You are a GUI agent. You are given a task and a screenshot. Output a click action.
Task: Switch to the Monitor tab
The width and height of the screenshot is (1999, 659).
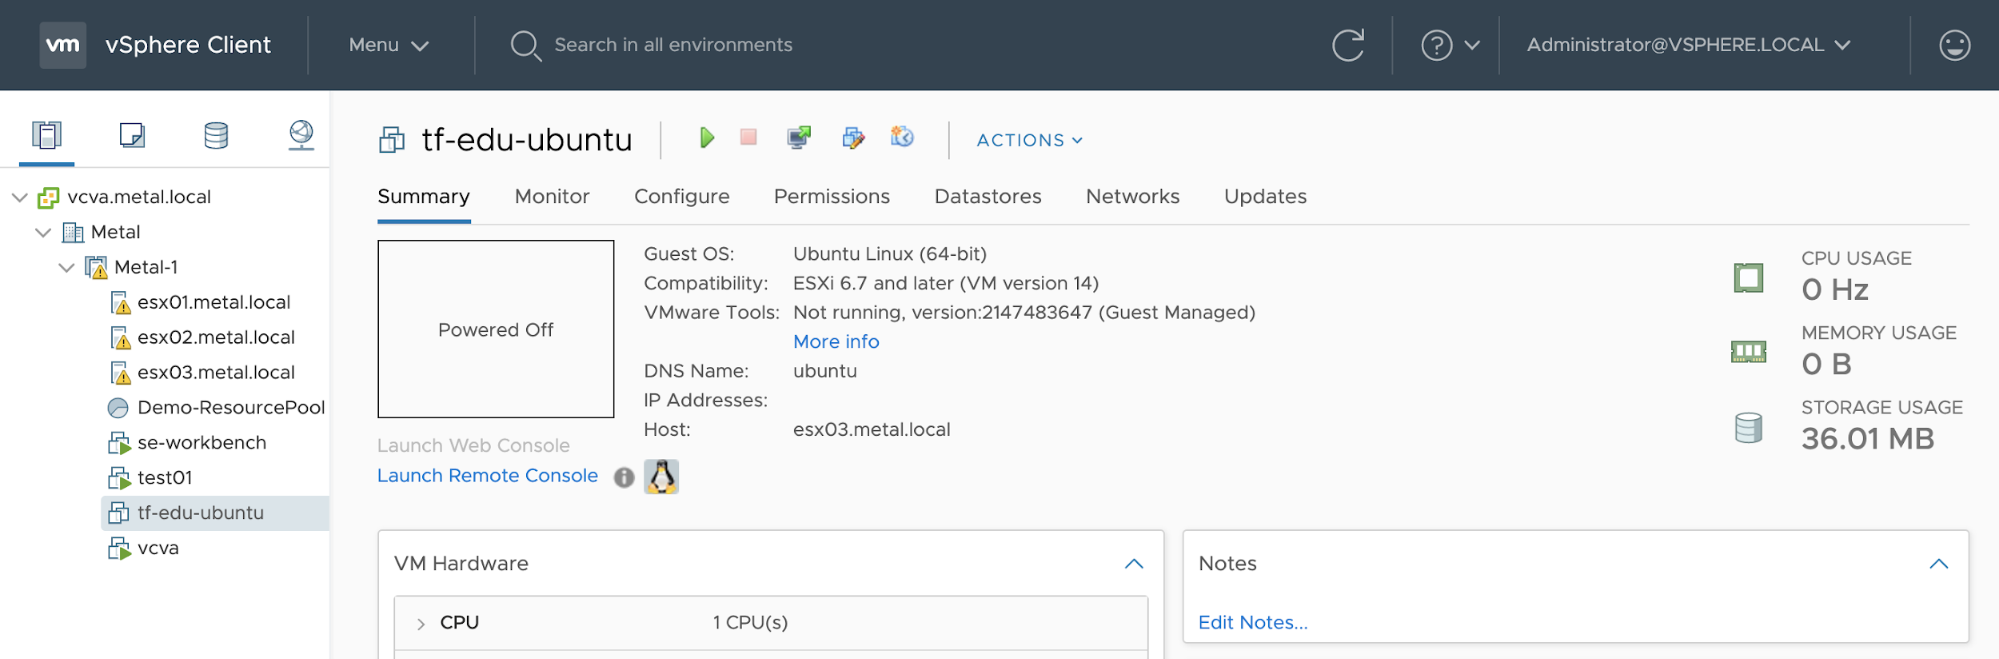552,196
